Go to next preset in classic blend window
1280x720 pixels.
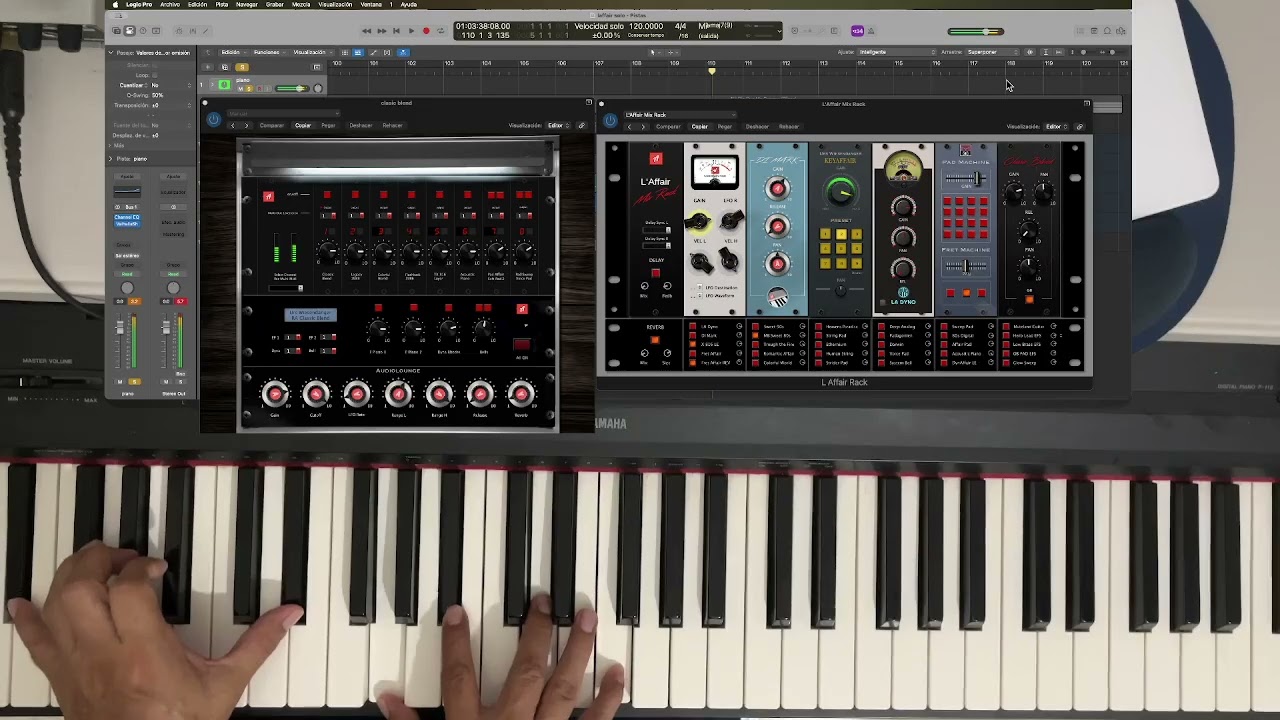(x=246, y=126)
